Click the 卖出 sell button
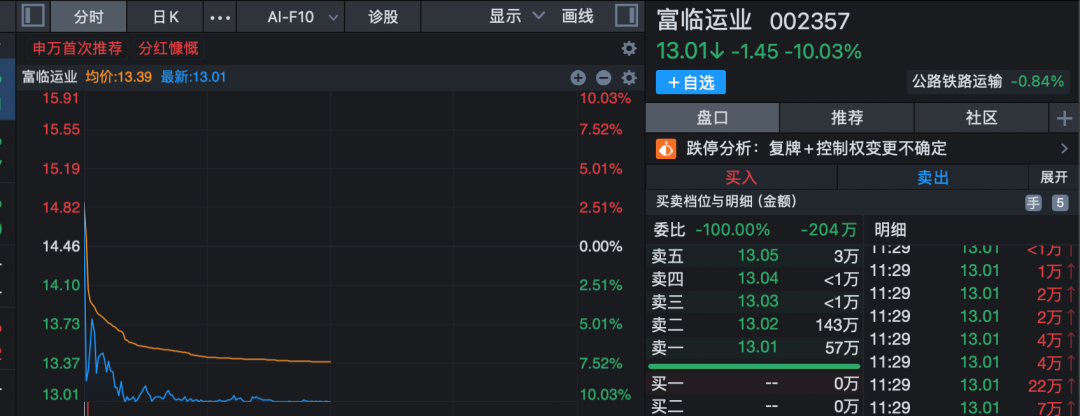1080x416 pixels. click(x=932, y=177)
